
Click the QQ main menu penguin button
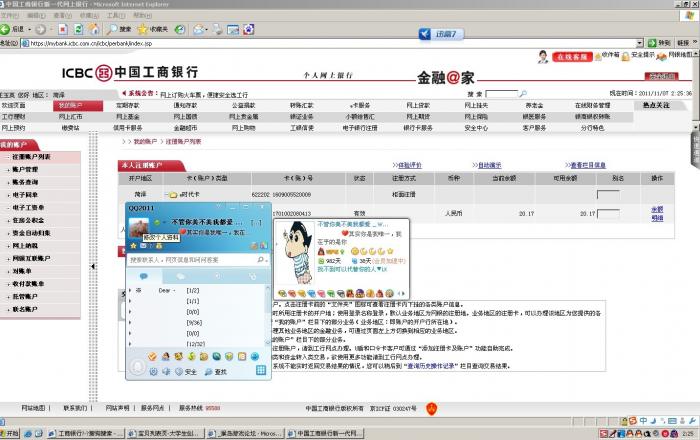(138, 367)
